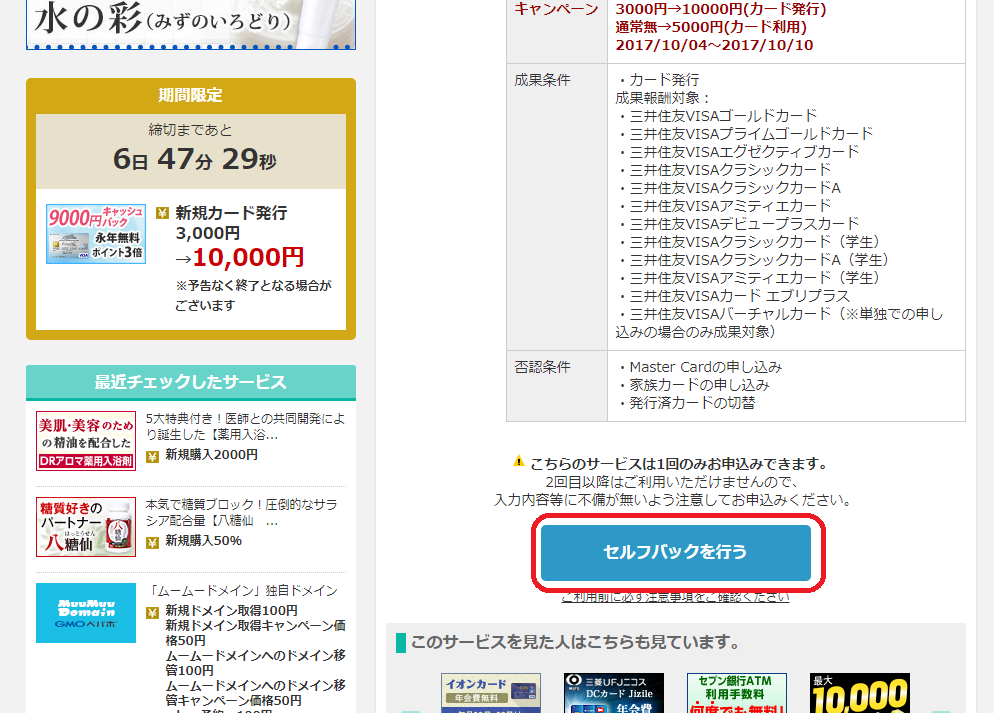
Task: Click the yen icon beside 新規ドメイン取得100円
Action: (153, 611)
